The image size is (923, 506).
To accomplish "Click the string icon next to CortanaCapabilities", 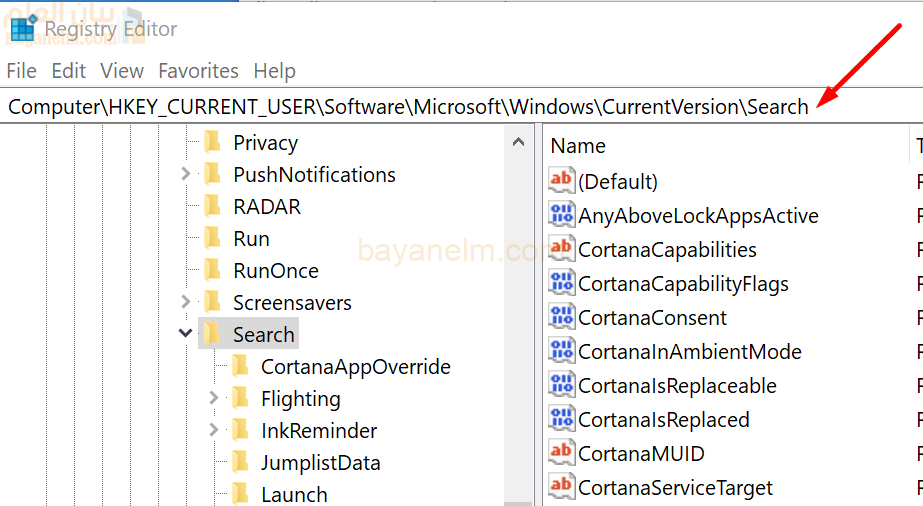I will point(562,249).
